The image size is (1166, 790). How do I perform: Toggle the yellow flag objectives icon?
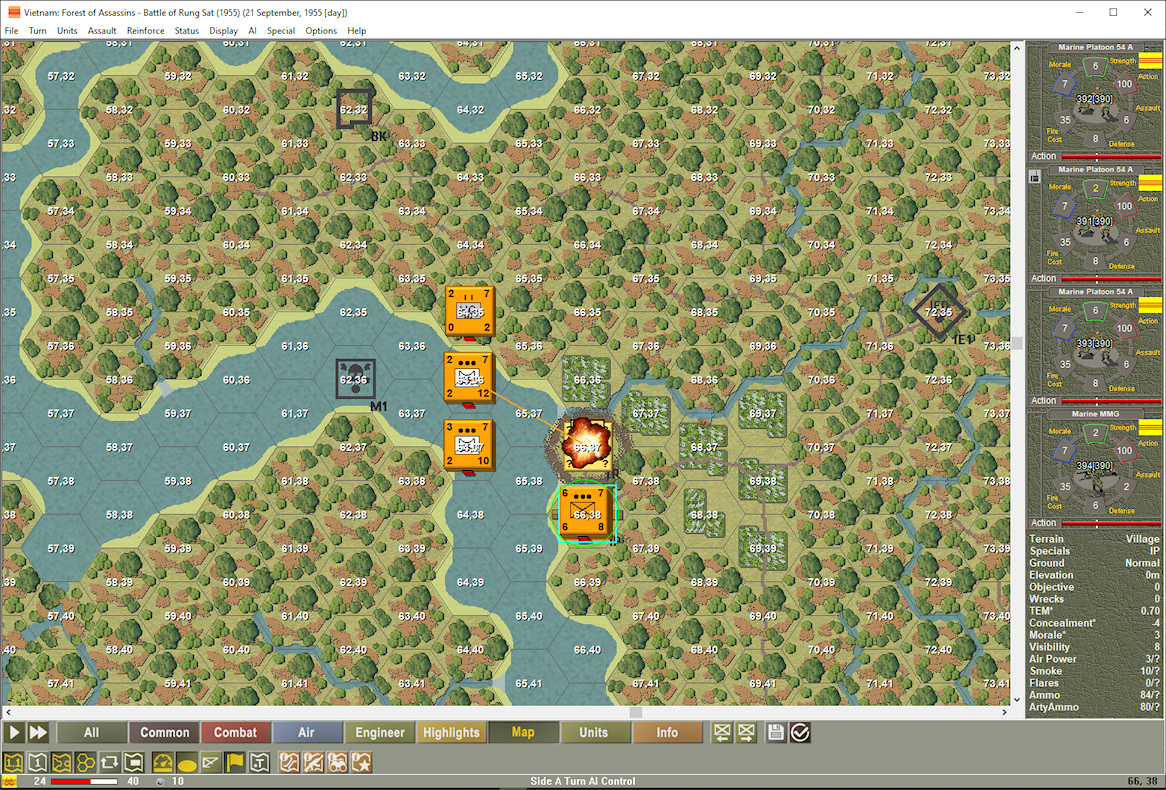(234, 762)
